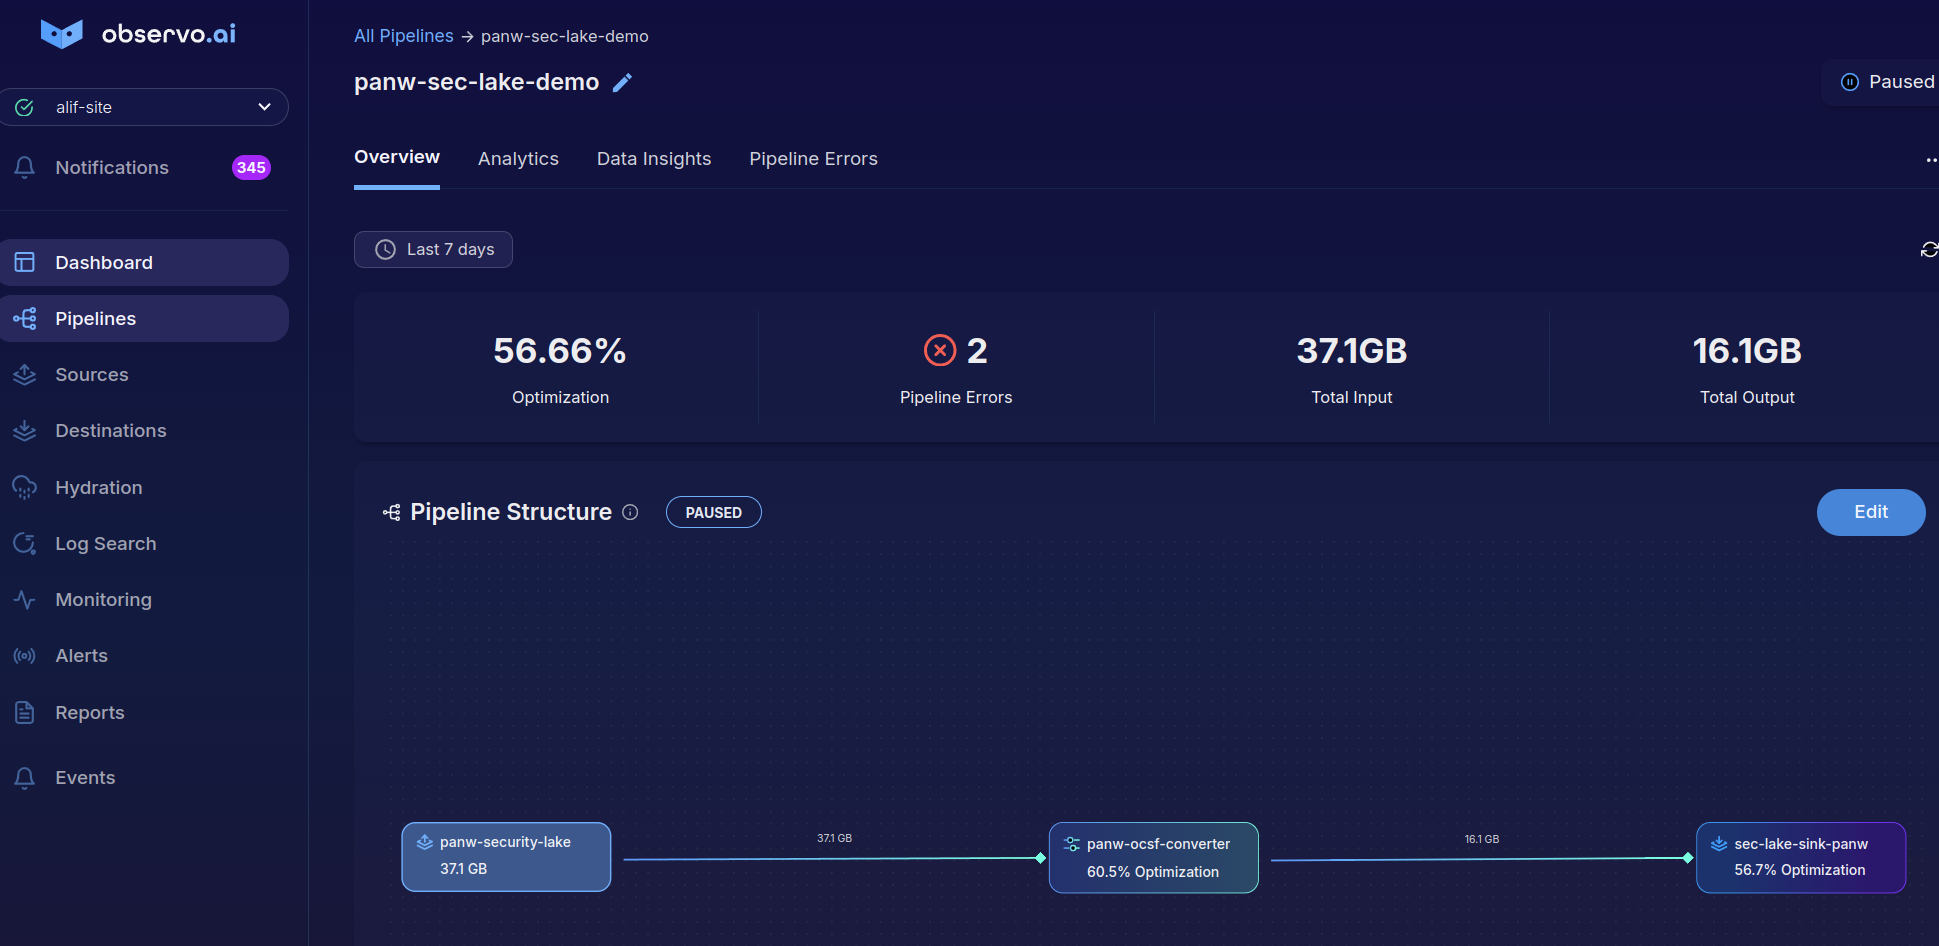1939x946 pixels.
Task: Open the Pipeline Errors tab
Action: [x=813, y=159]
